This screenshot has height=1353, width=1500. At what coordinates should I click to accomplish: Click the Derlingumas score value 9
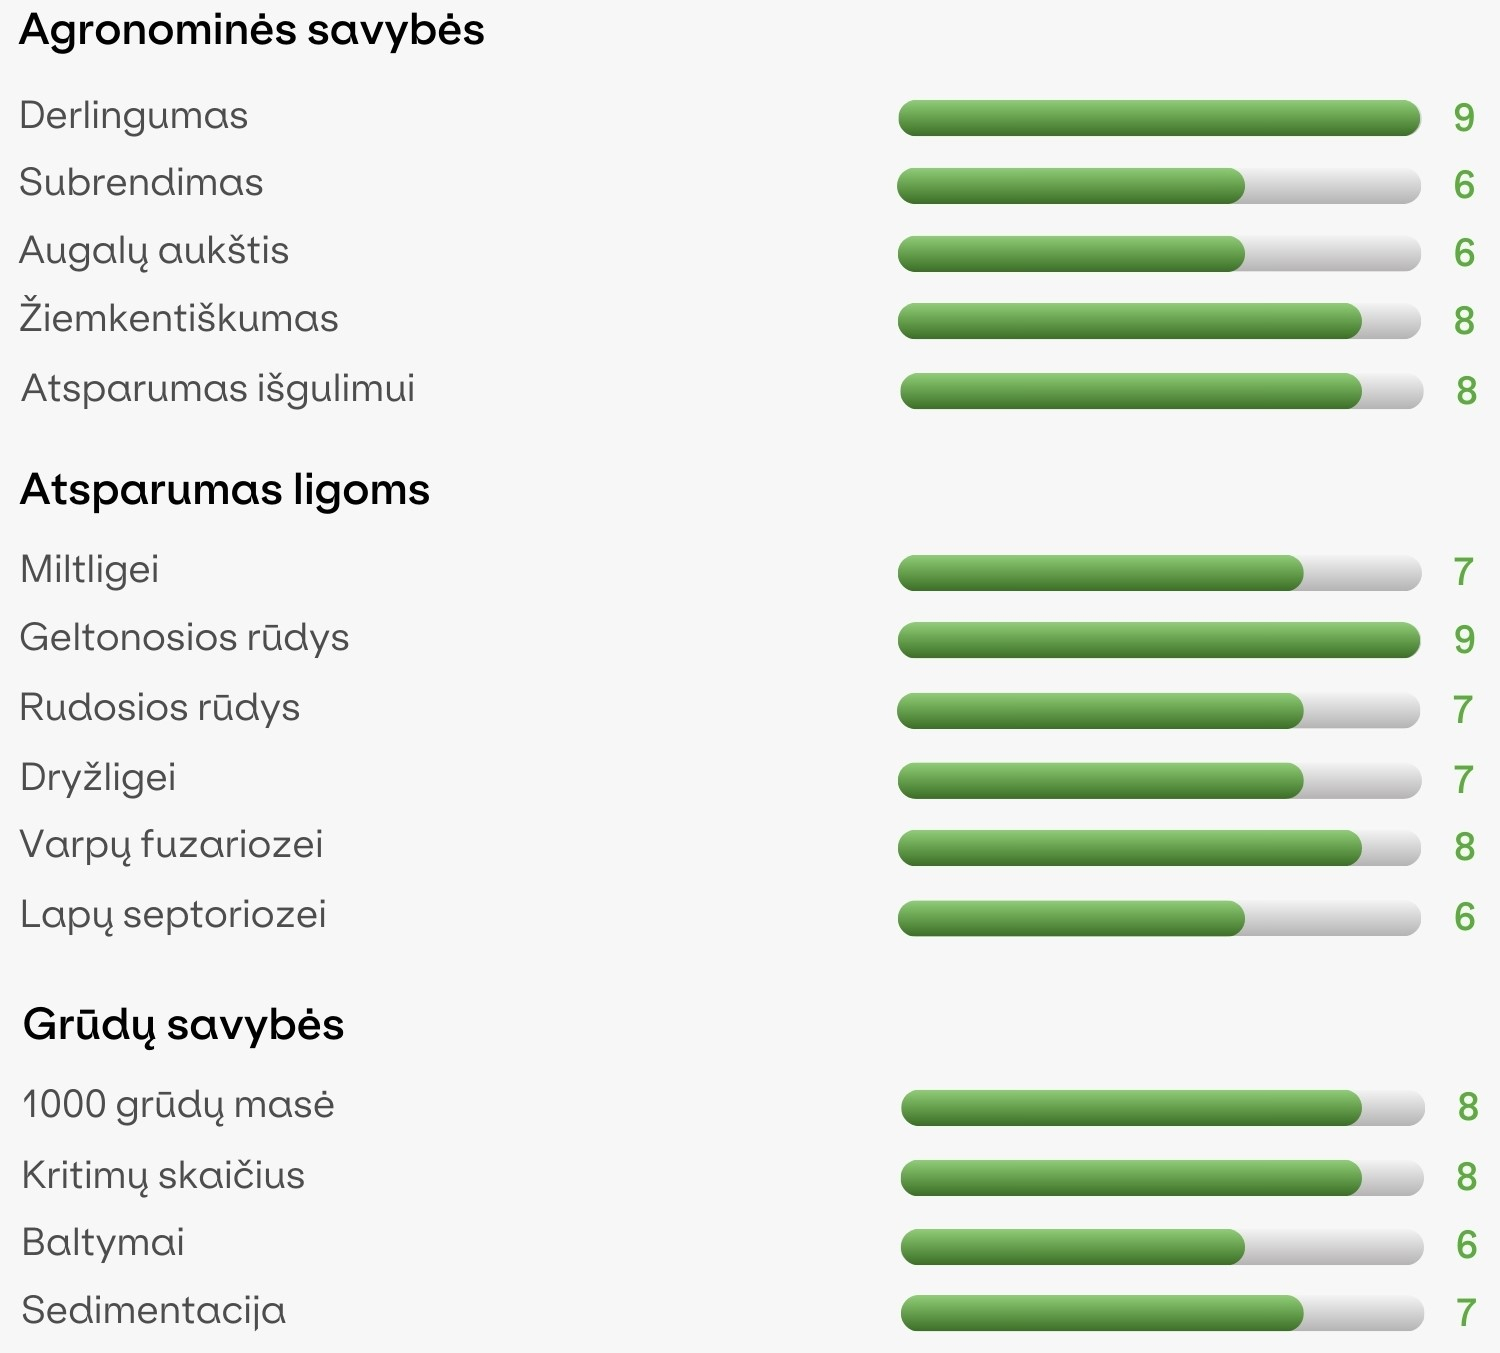(x=1464, y=118)
